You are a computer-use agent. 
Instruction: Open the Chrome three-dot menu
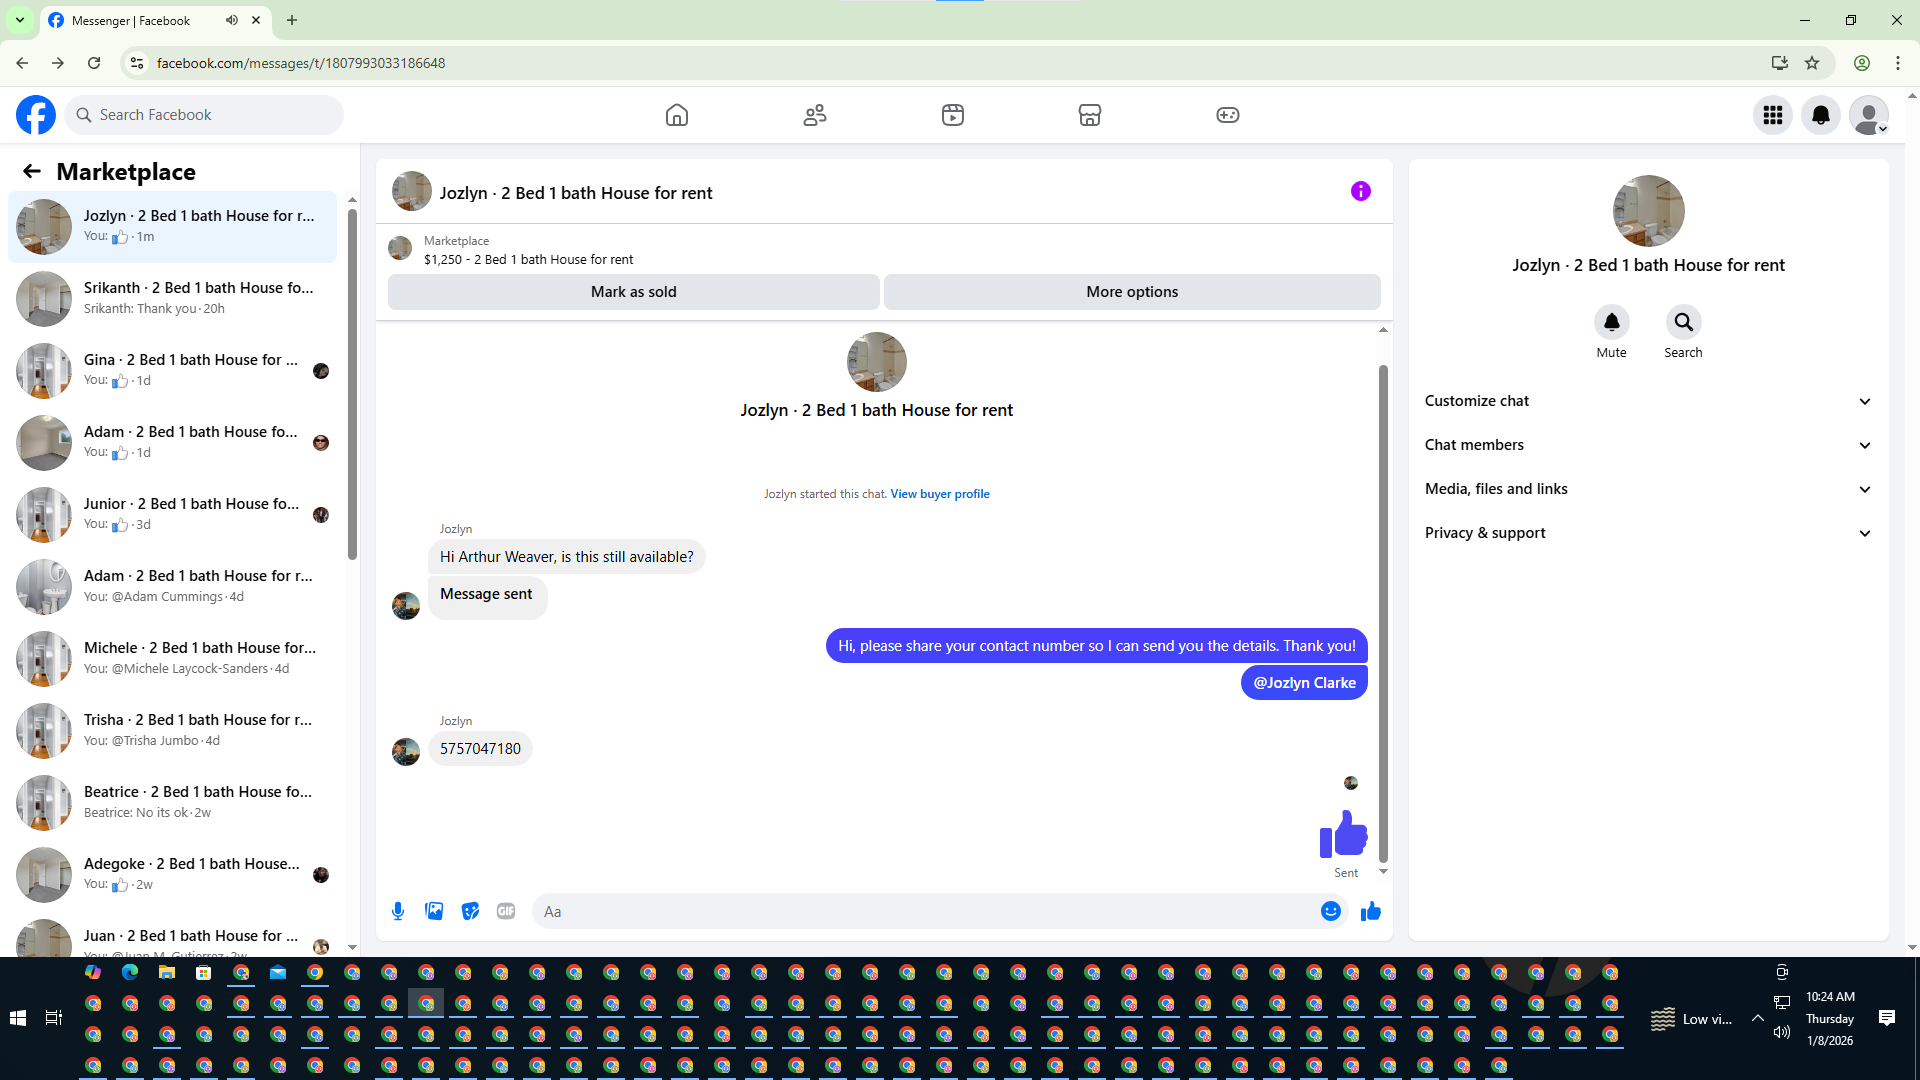pos(1898,63)
